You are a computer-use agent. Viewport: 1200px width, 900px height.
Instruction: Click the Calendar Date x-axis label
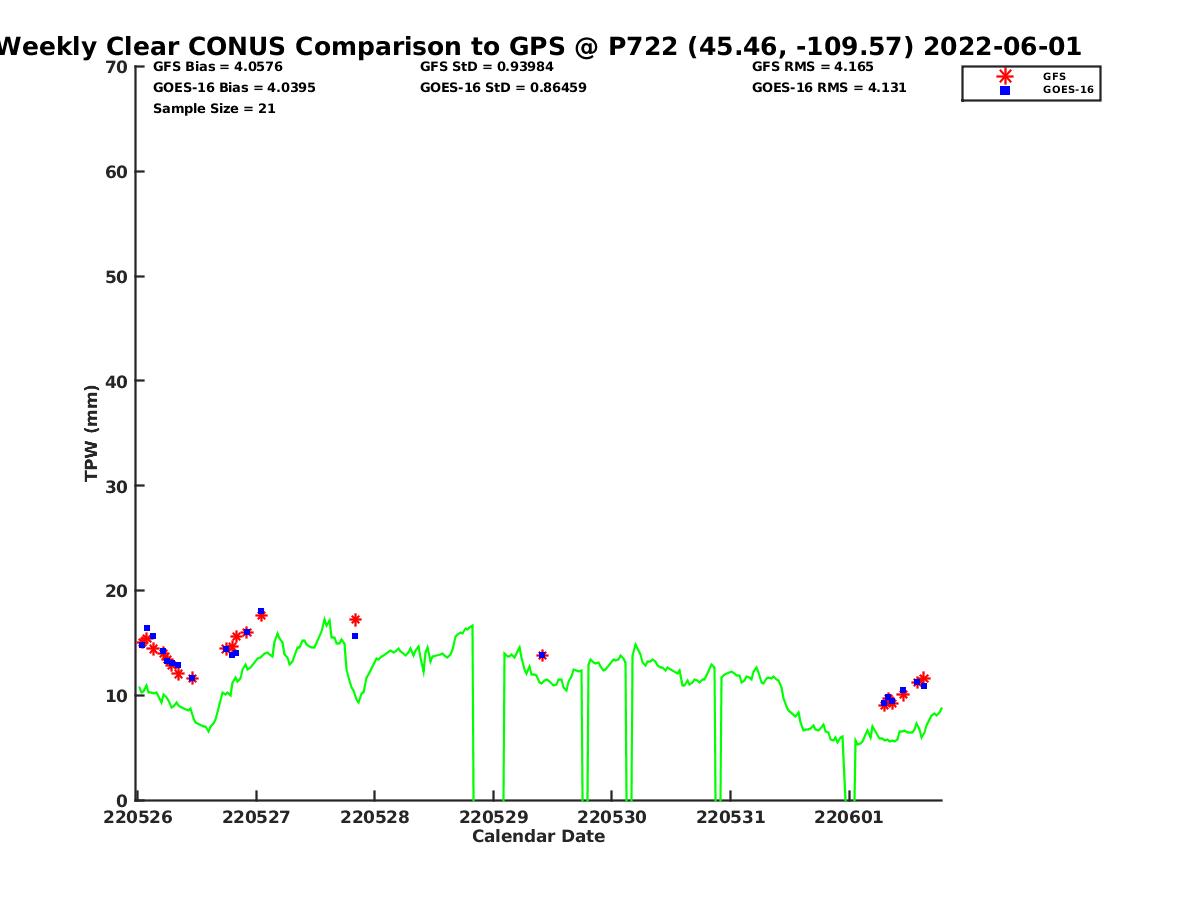click(538, 837)
